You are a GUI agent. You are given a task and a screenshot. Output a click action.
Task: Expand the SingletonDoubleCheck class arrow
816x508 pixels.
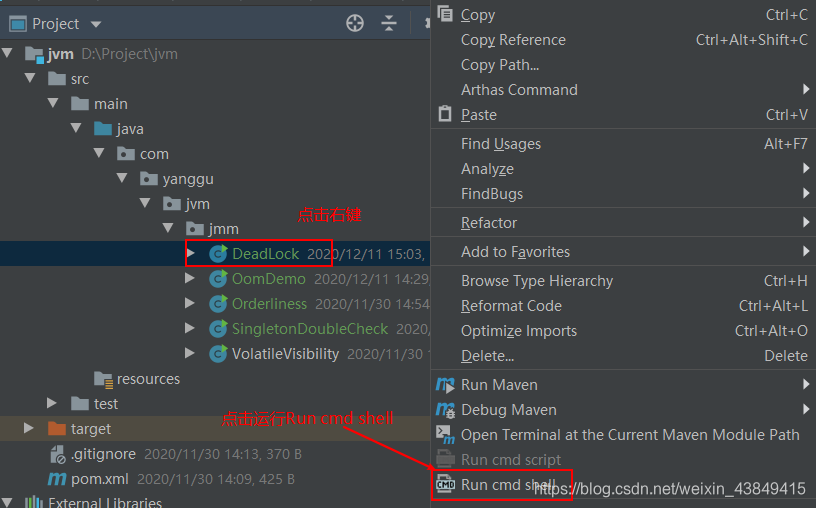190,328
